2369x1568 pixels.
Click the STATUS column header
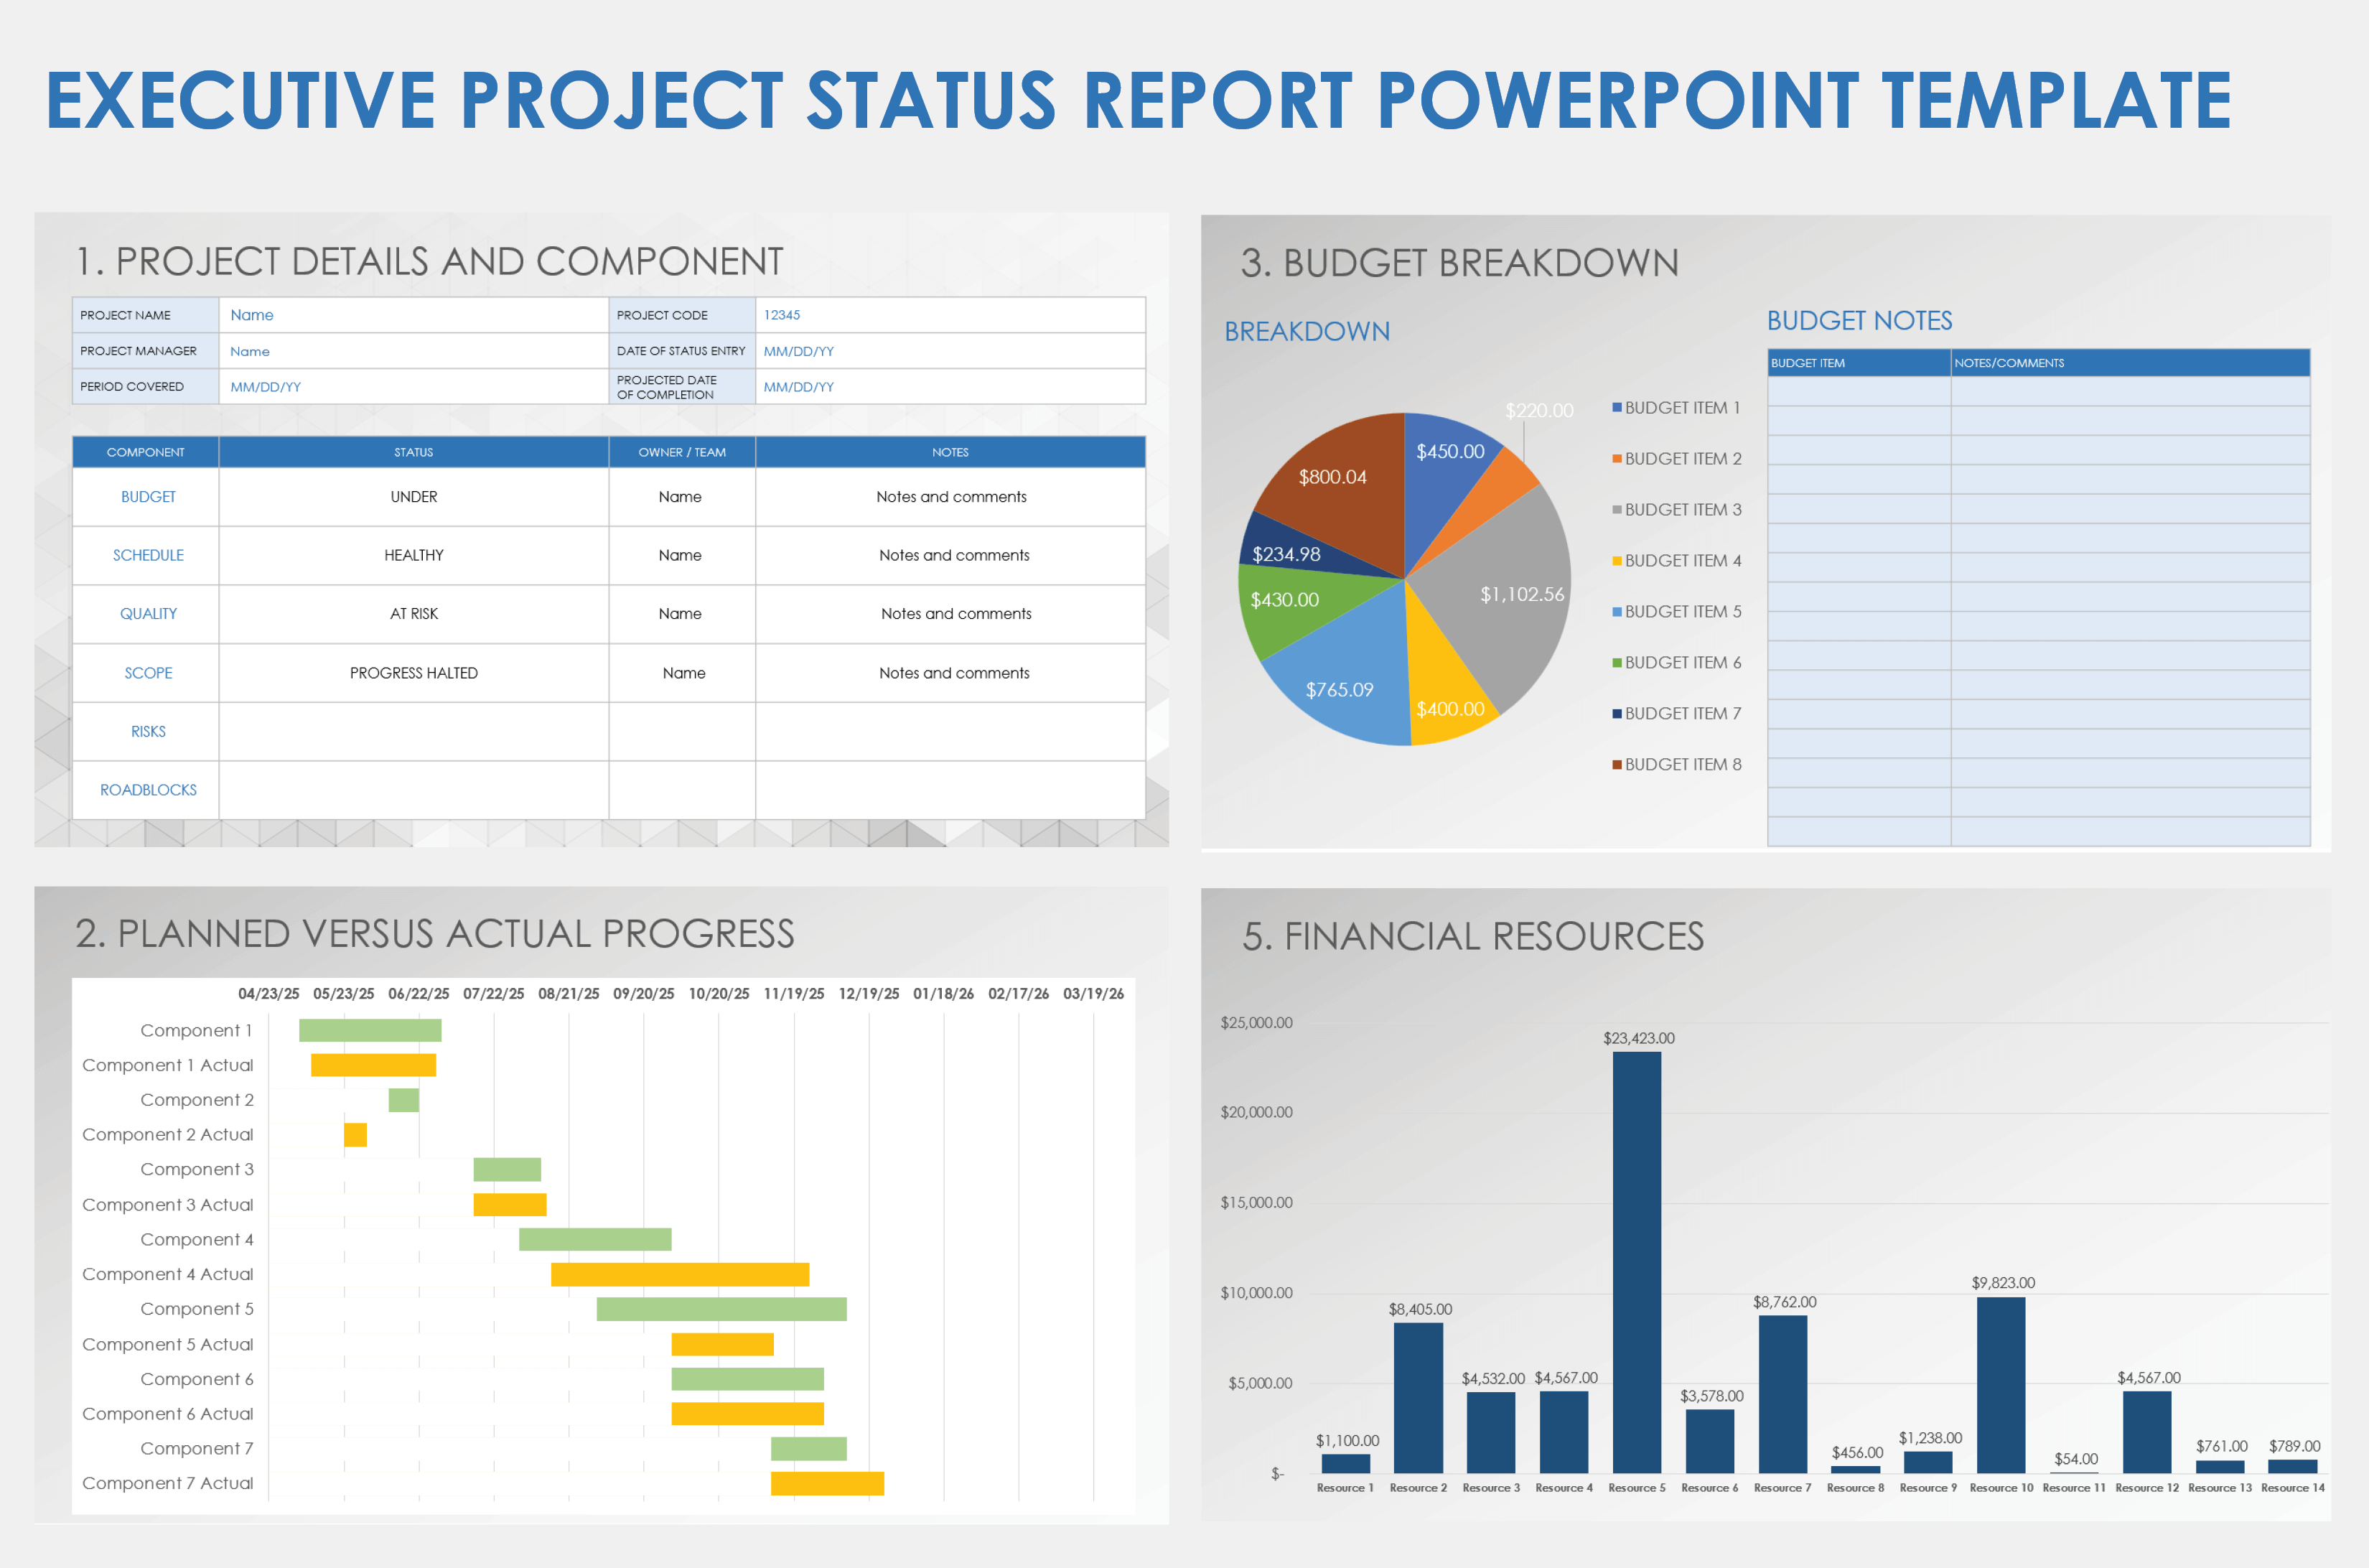(414, 452)
